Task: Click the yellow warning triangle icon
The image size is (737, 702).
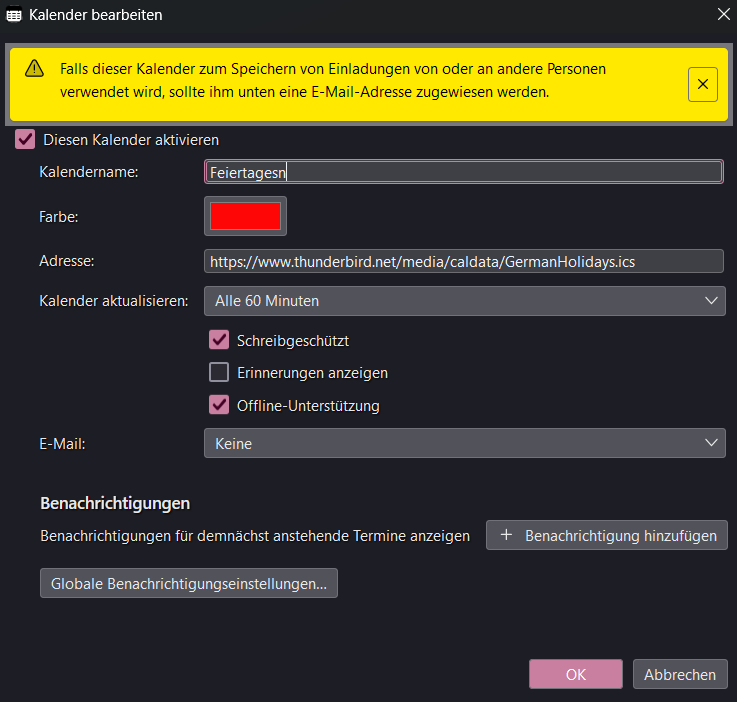Action: 35,68
